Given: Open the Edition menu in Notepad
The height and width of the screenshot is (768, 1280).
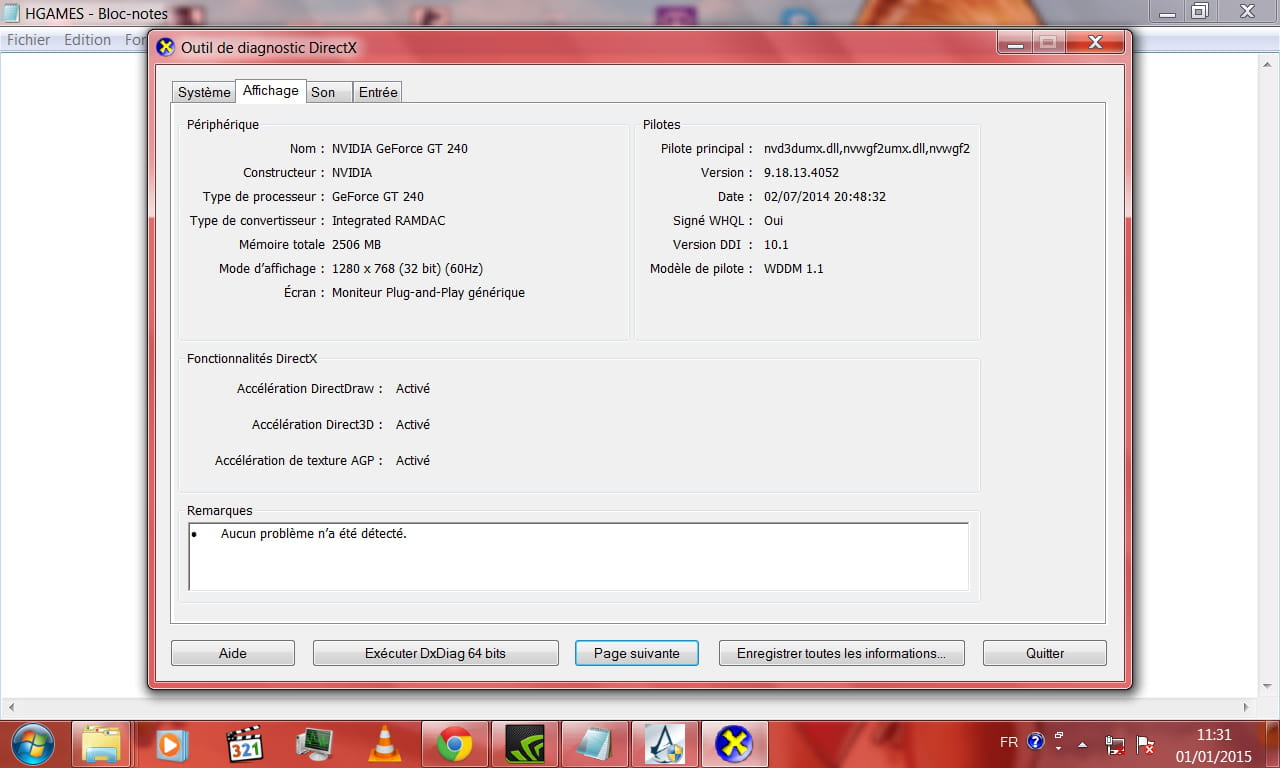Looking at the screenshot, I should 87,40.
